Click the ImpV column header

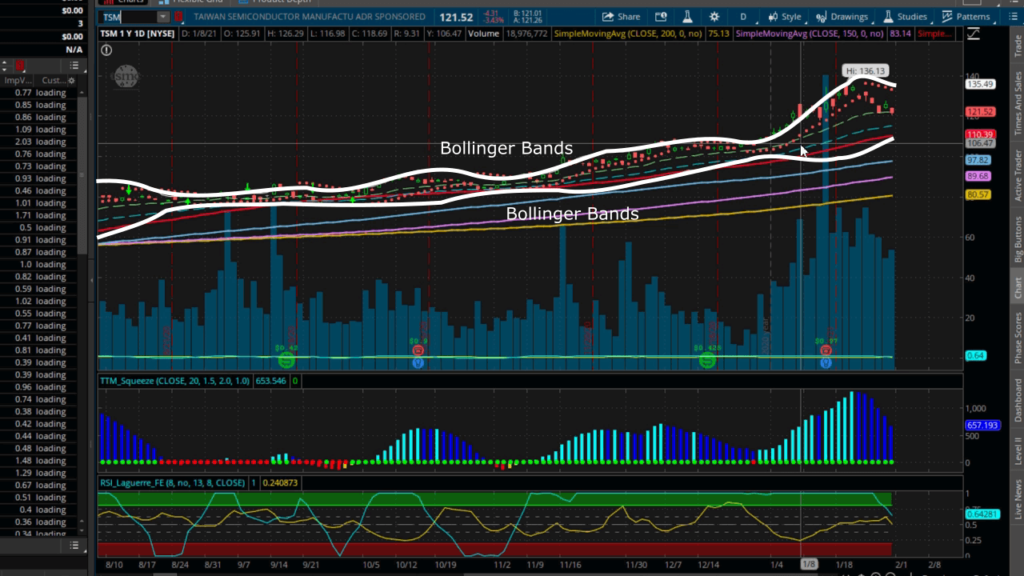click(x=18, y=80)
